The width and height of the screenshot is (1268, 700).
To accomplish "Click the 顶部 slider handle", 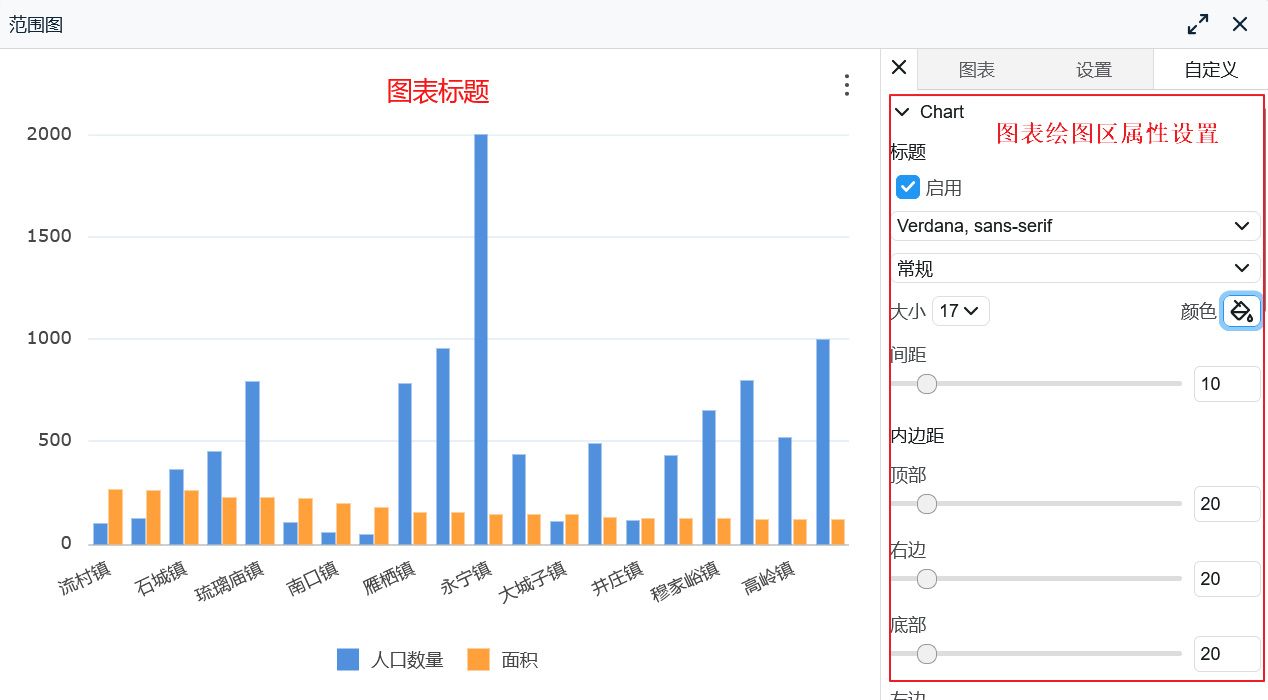I will [926, 504].
